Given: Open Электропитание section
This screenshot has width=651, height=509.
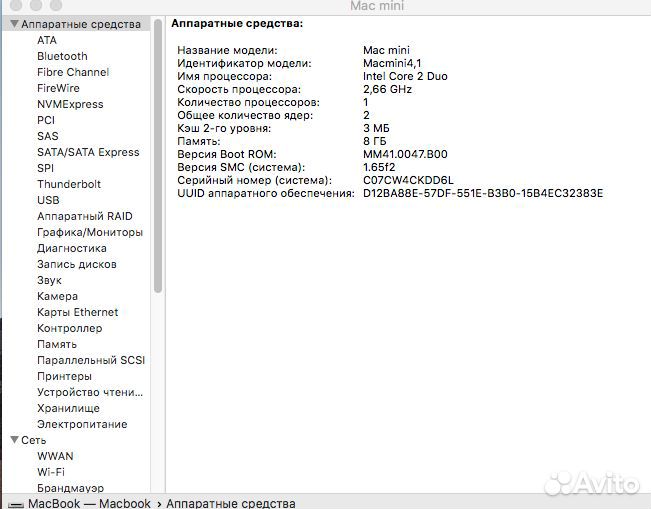Looking at the screenshot, I should click(x=82, y=424).
